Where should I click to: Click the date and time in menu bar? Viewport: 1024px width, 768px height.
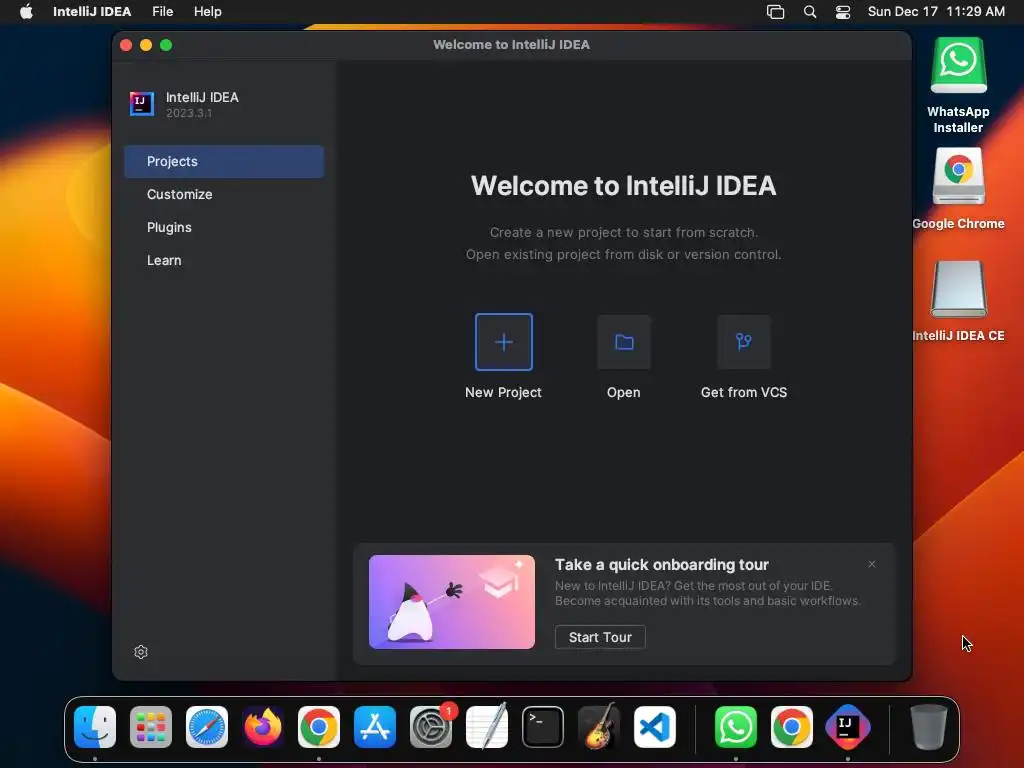[936, 11]
